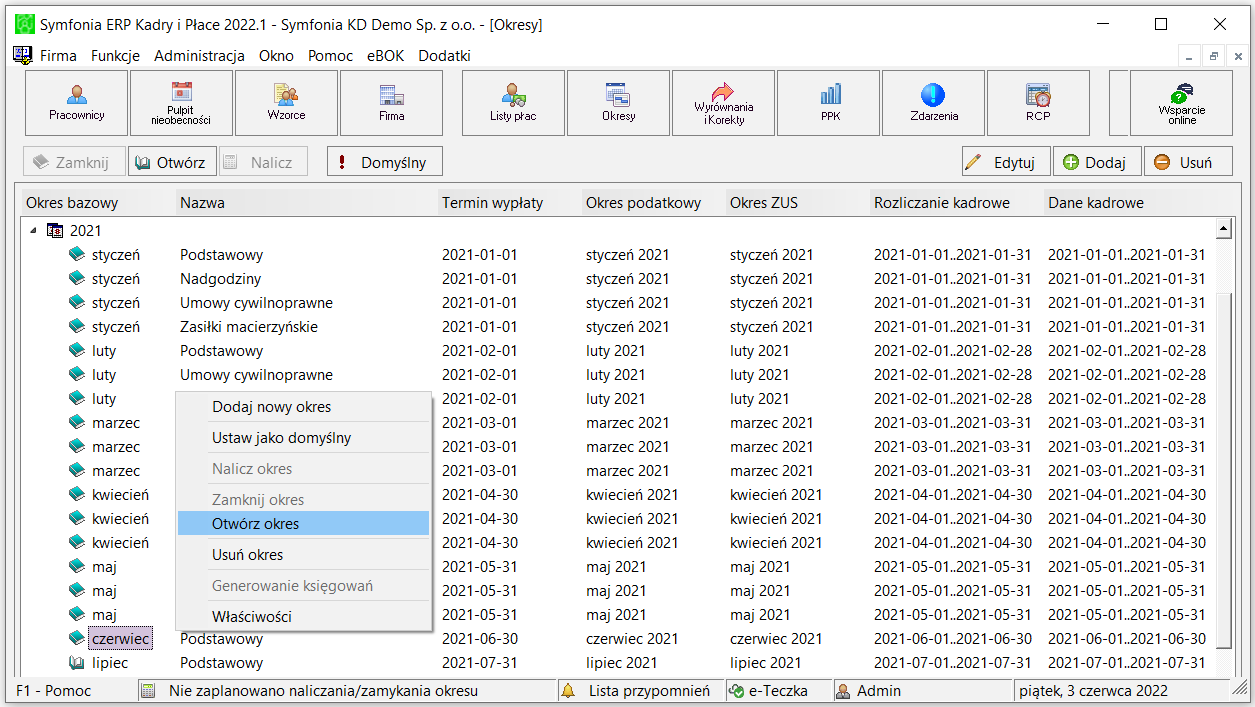Click the Usuń button

pyautogui.click(x=1188, y=162)
